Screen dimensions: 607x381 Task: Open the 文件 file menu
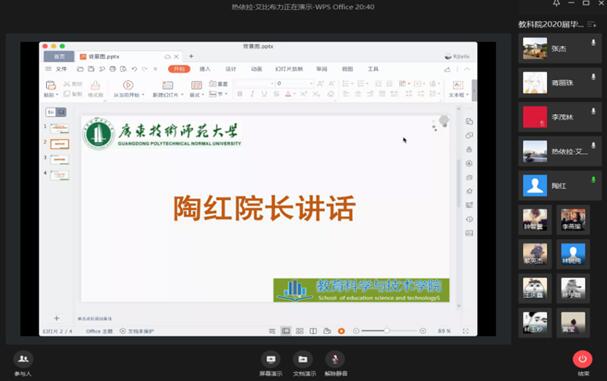pos(61,69)
